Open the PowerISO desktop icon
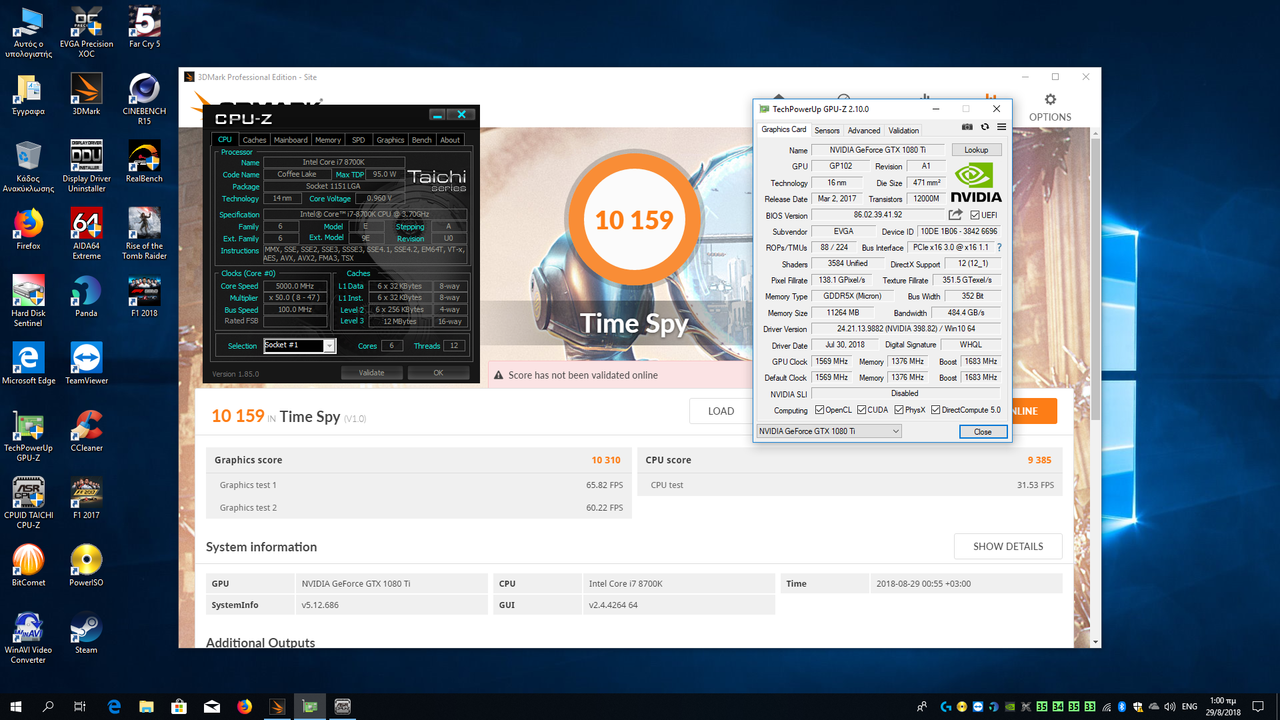The width and height of the screenshot is (1280, 720). [x=86, y=566]
